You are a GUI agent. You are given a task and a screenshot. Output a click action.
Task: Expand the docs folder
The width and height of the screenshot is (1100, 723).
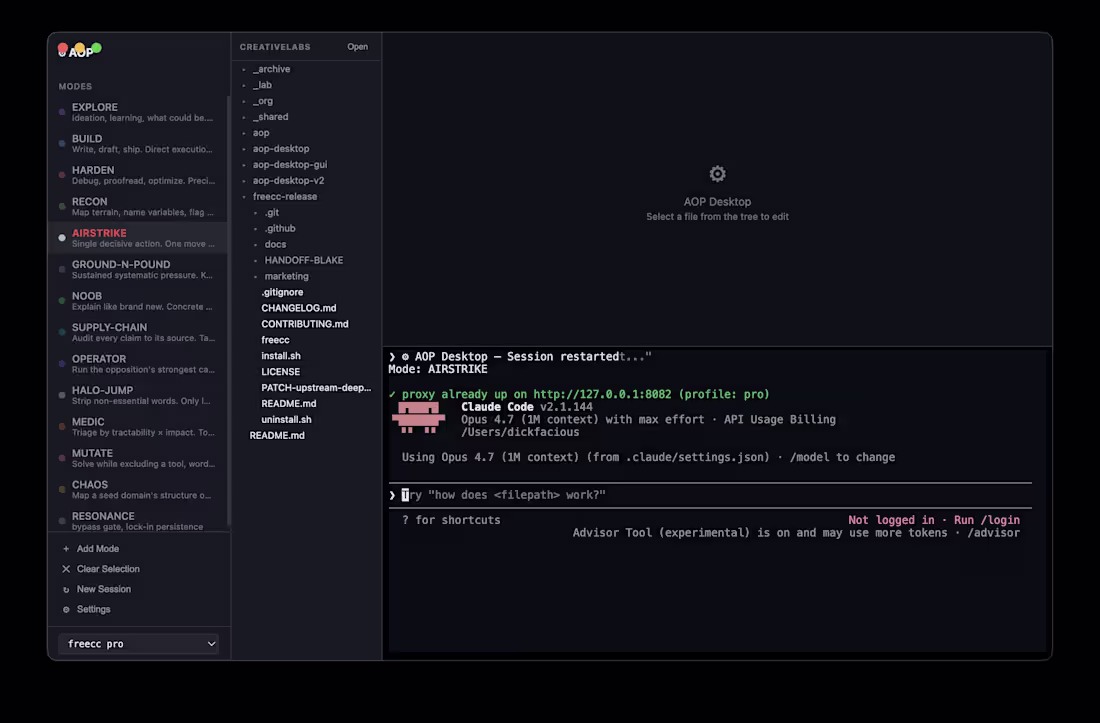[307, 244]
